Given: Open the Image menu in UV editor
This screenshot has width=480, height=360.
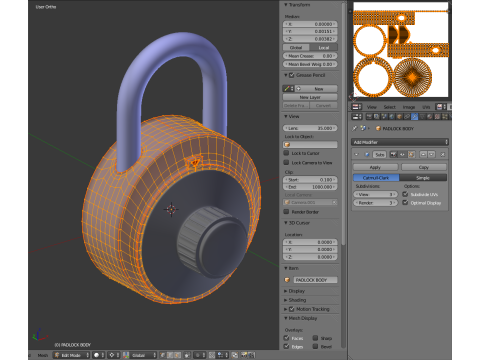Looking at the screenshot, I should coord(409,107).
